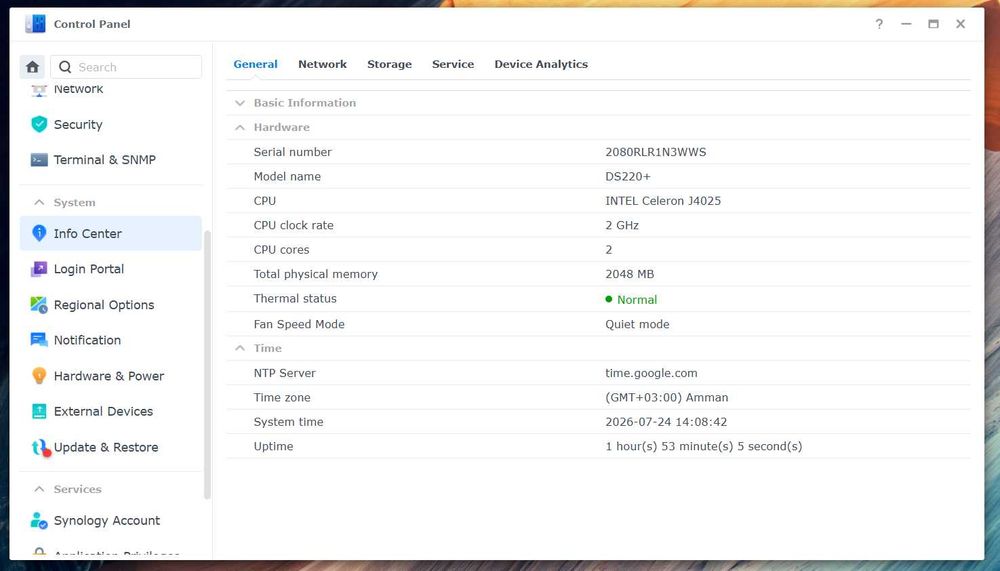Switch to the General tab
Image resolution: width=1000 pixels, height=571 pixels.
(255, 64)
